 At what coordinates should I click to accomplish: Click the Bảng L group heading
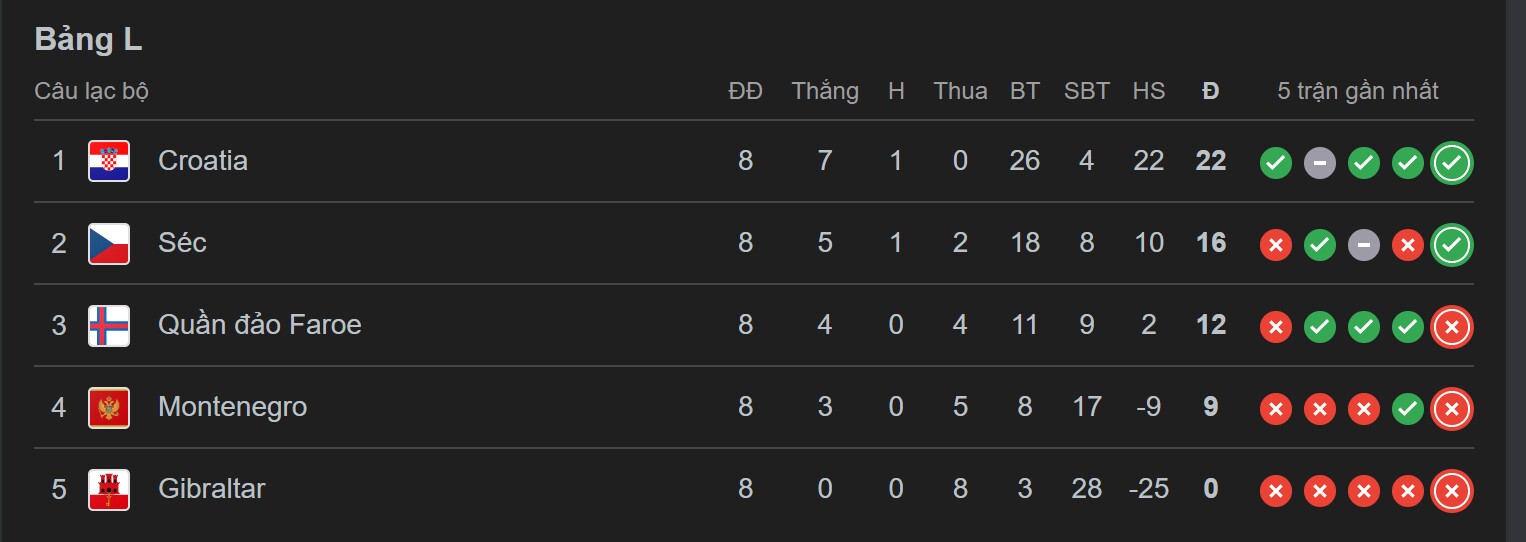[88, 39]
